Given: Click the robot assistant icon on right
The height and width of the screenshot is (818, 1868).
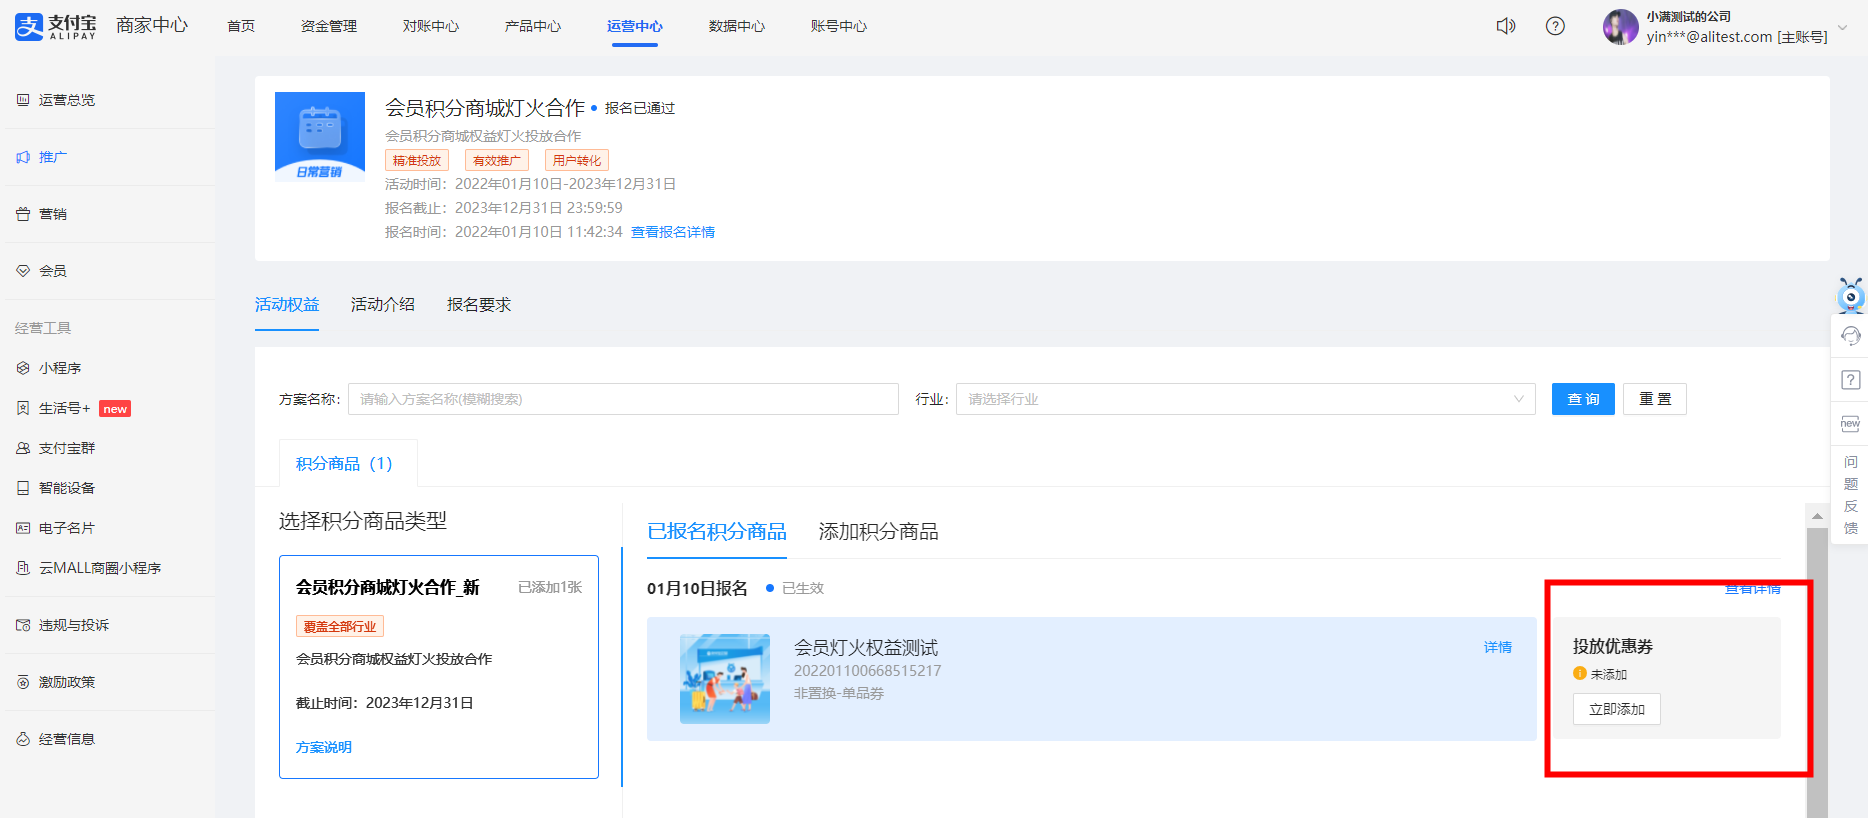Looking at the screenshot, I should pos(1850,295).
